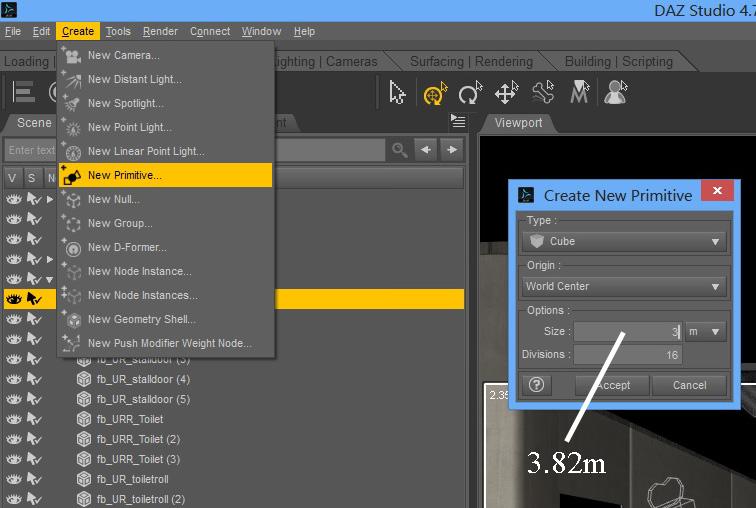The width and height of the screenshot is (756, 508).
Task: Click Accept in Create New Primitive dialog
Action: coord(612,385)
